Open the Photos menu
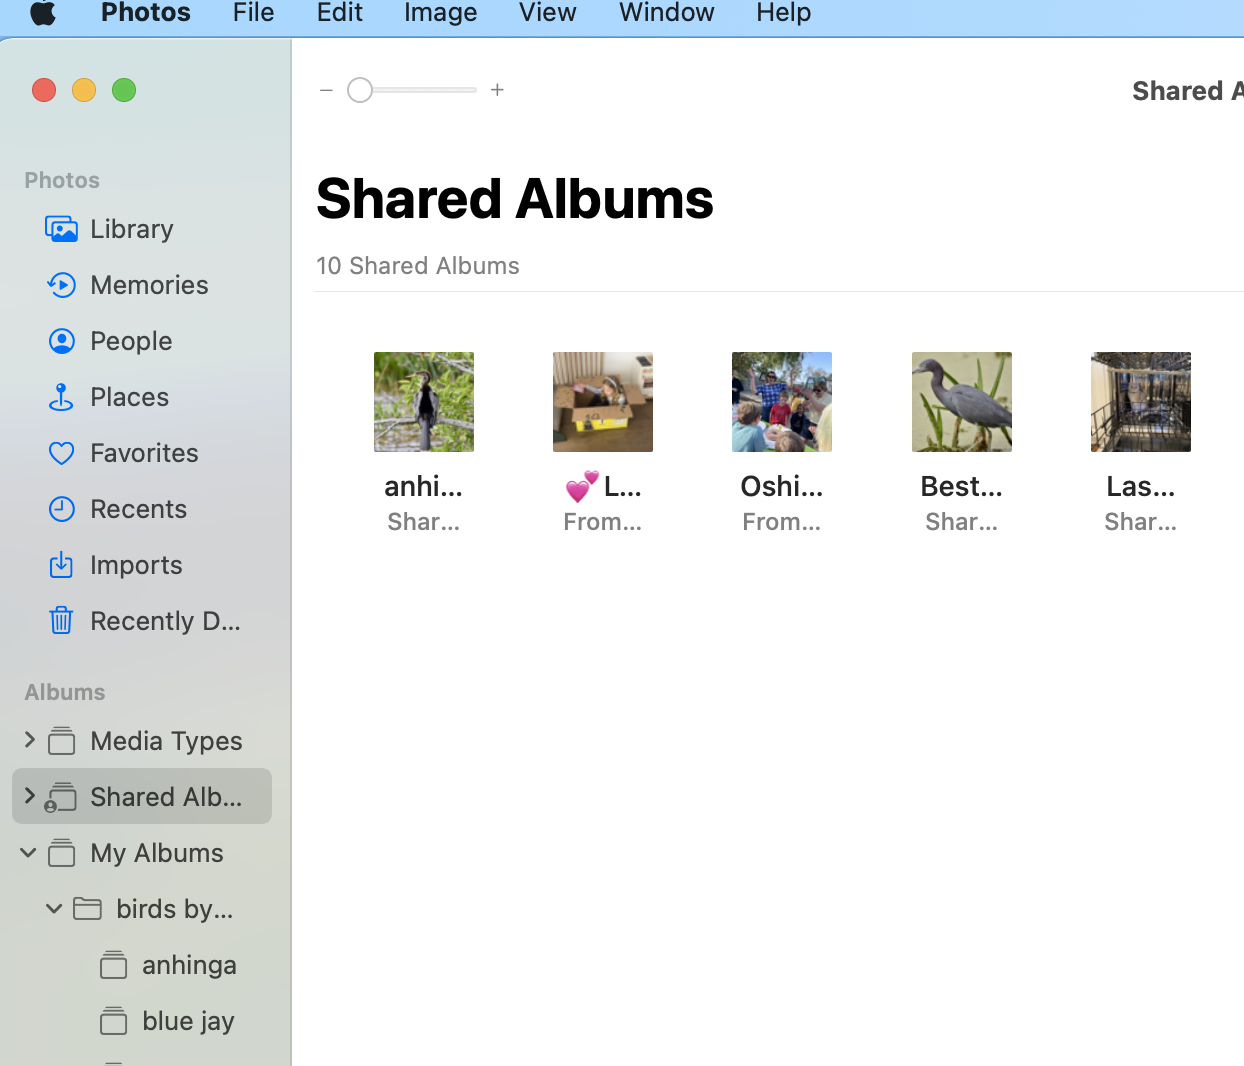The image size is (1244, 1066). 146,13
